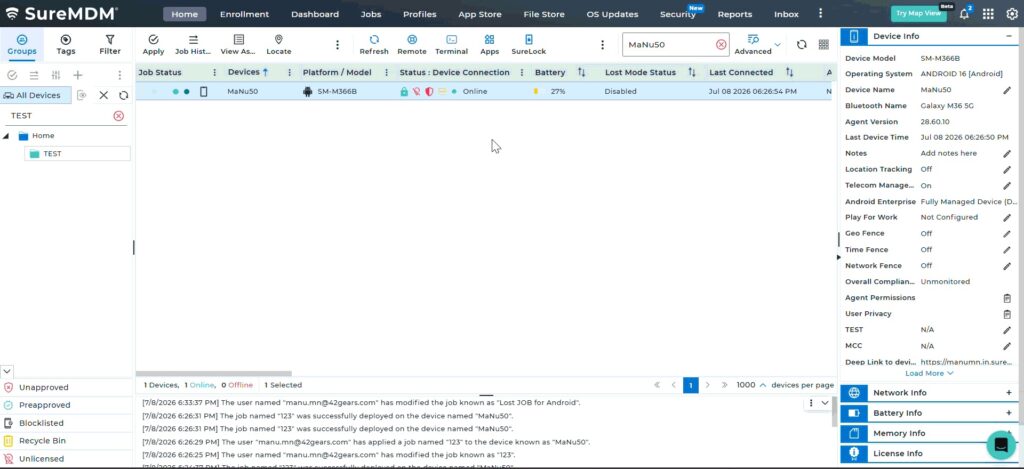The width and height of the screenshot is (1024, 469).
Task: Open the Tags panel
Action: (x=66, y=44)
